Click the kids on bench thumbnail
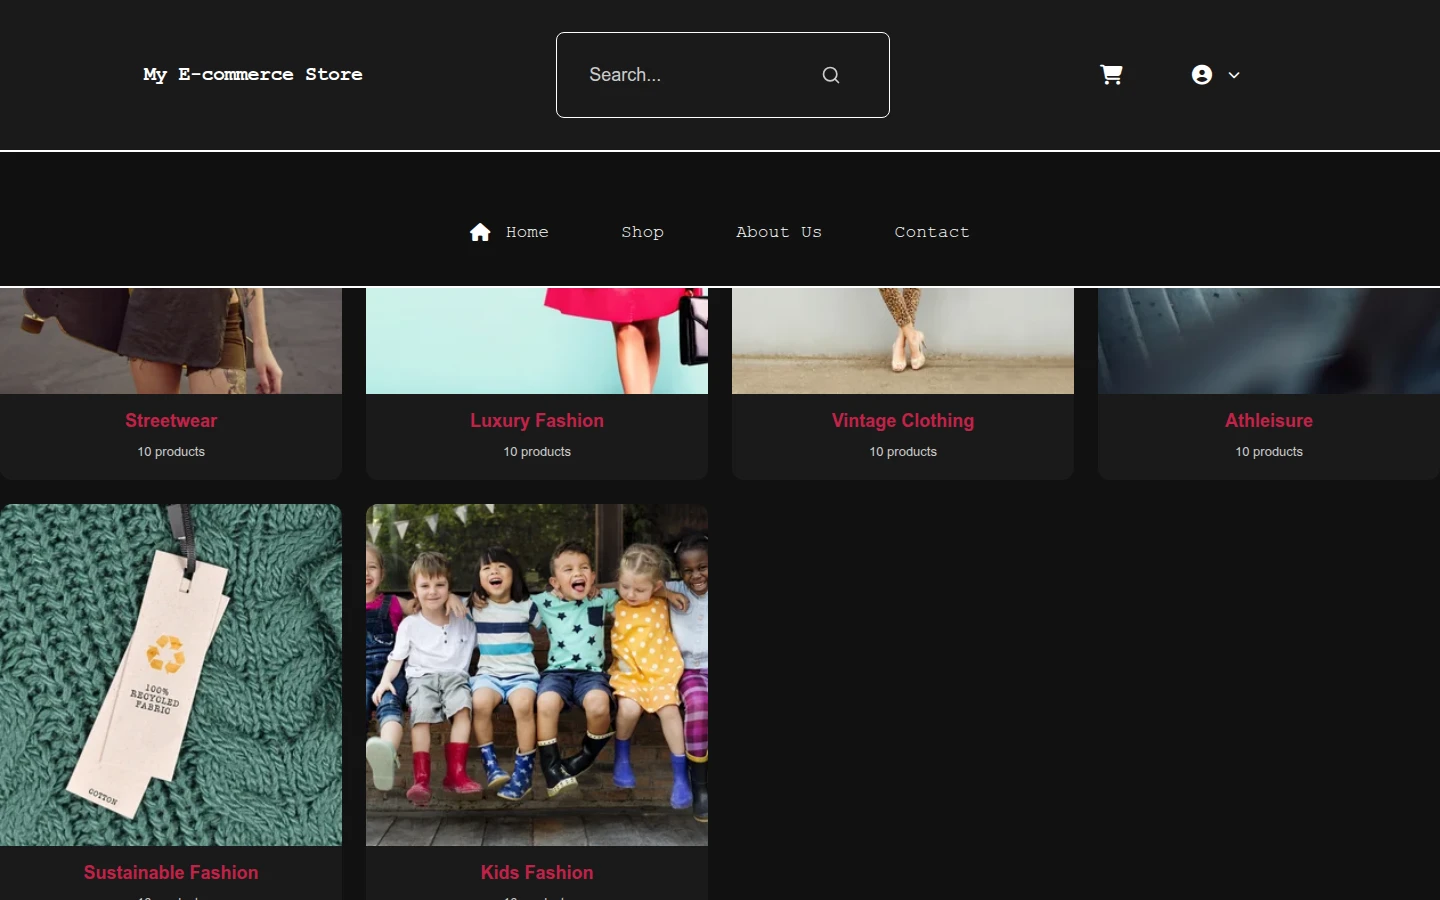The height and width of the screenshot is (900, 1440). [x=537, y=675]
